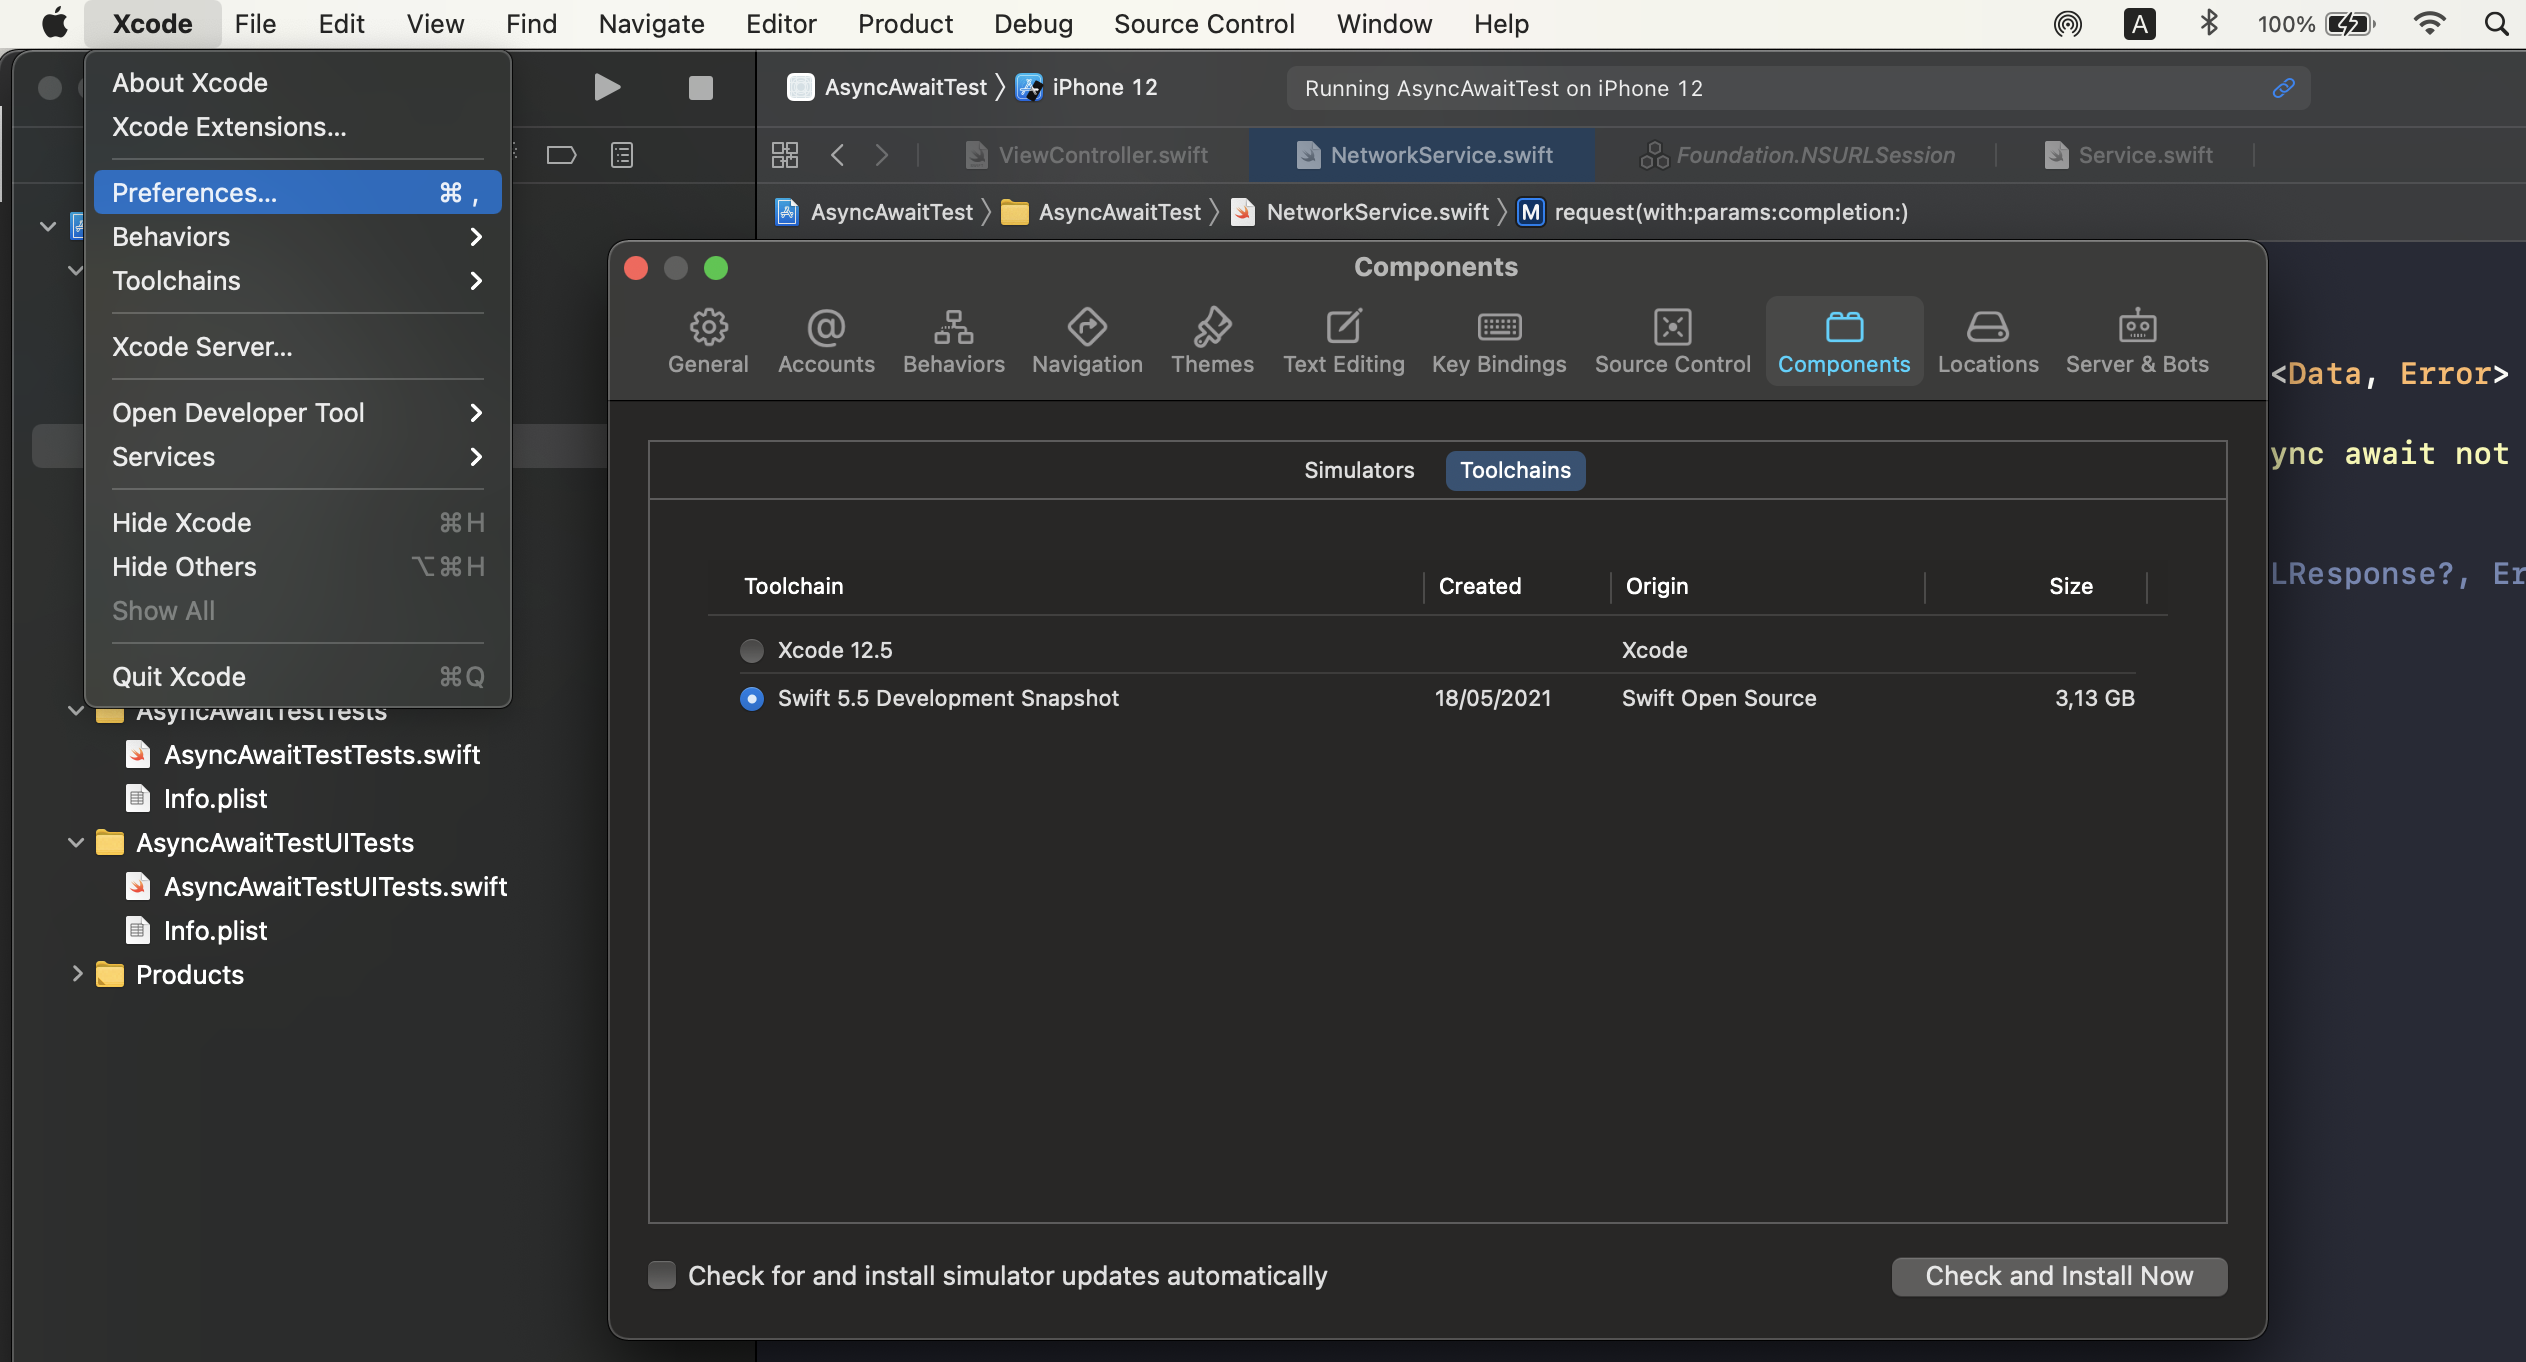Open Toolchains submenu in Xcode menu

(297, 281)
